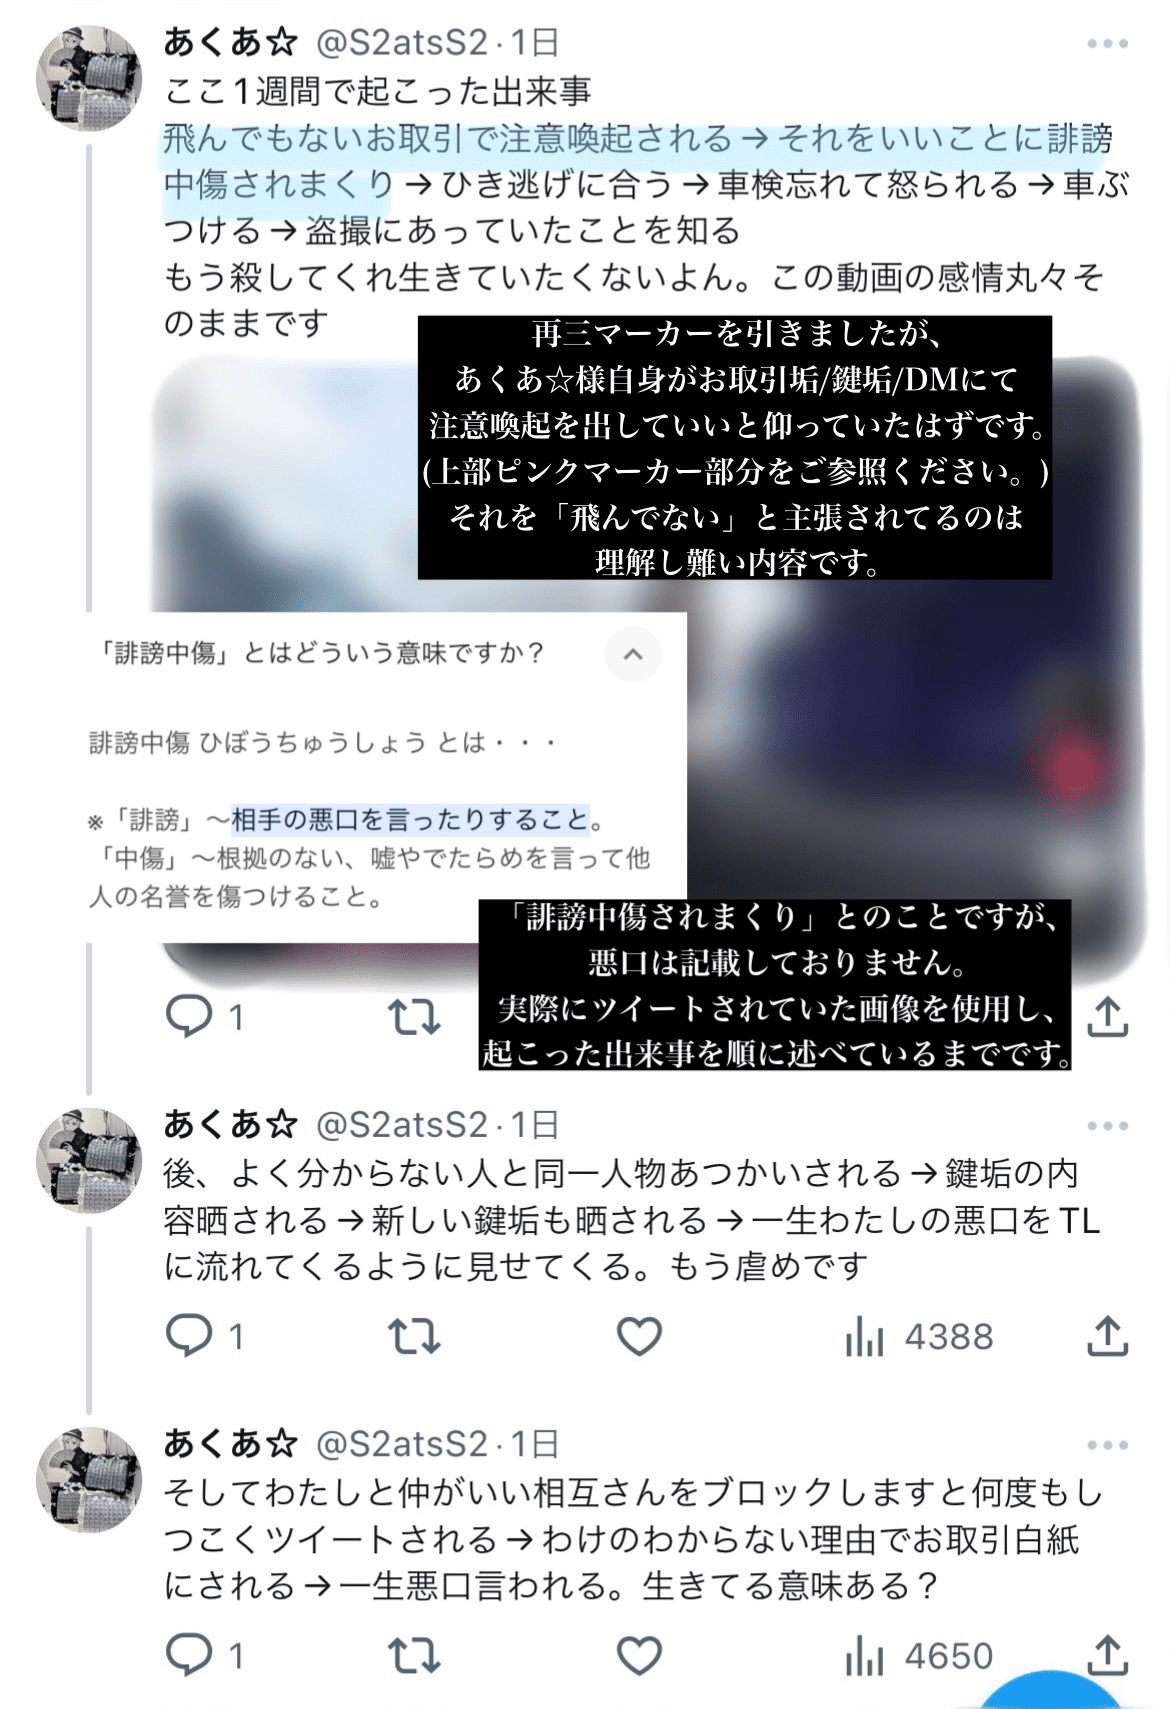Image resolution: width=1170 pixels, height=1709 pixels.
Task: Open more options on first tweet
Action: [1107, 44]
